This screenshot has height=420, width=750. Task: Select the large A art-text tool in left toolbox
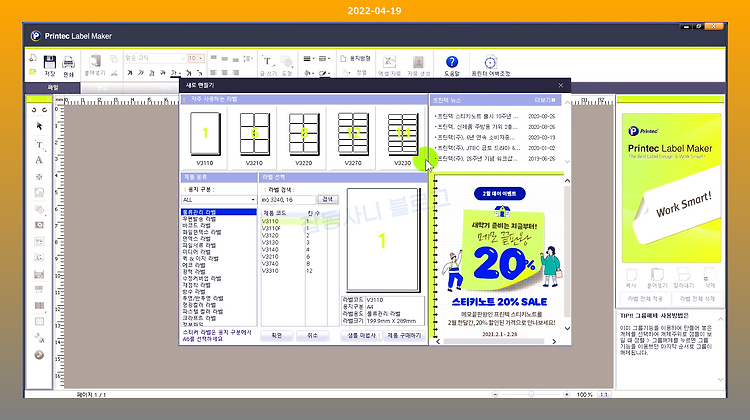point(39,160)
